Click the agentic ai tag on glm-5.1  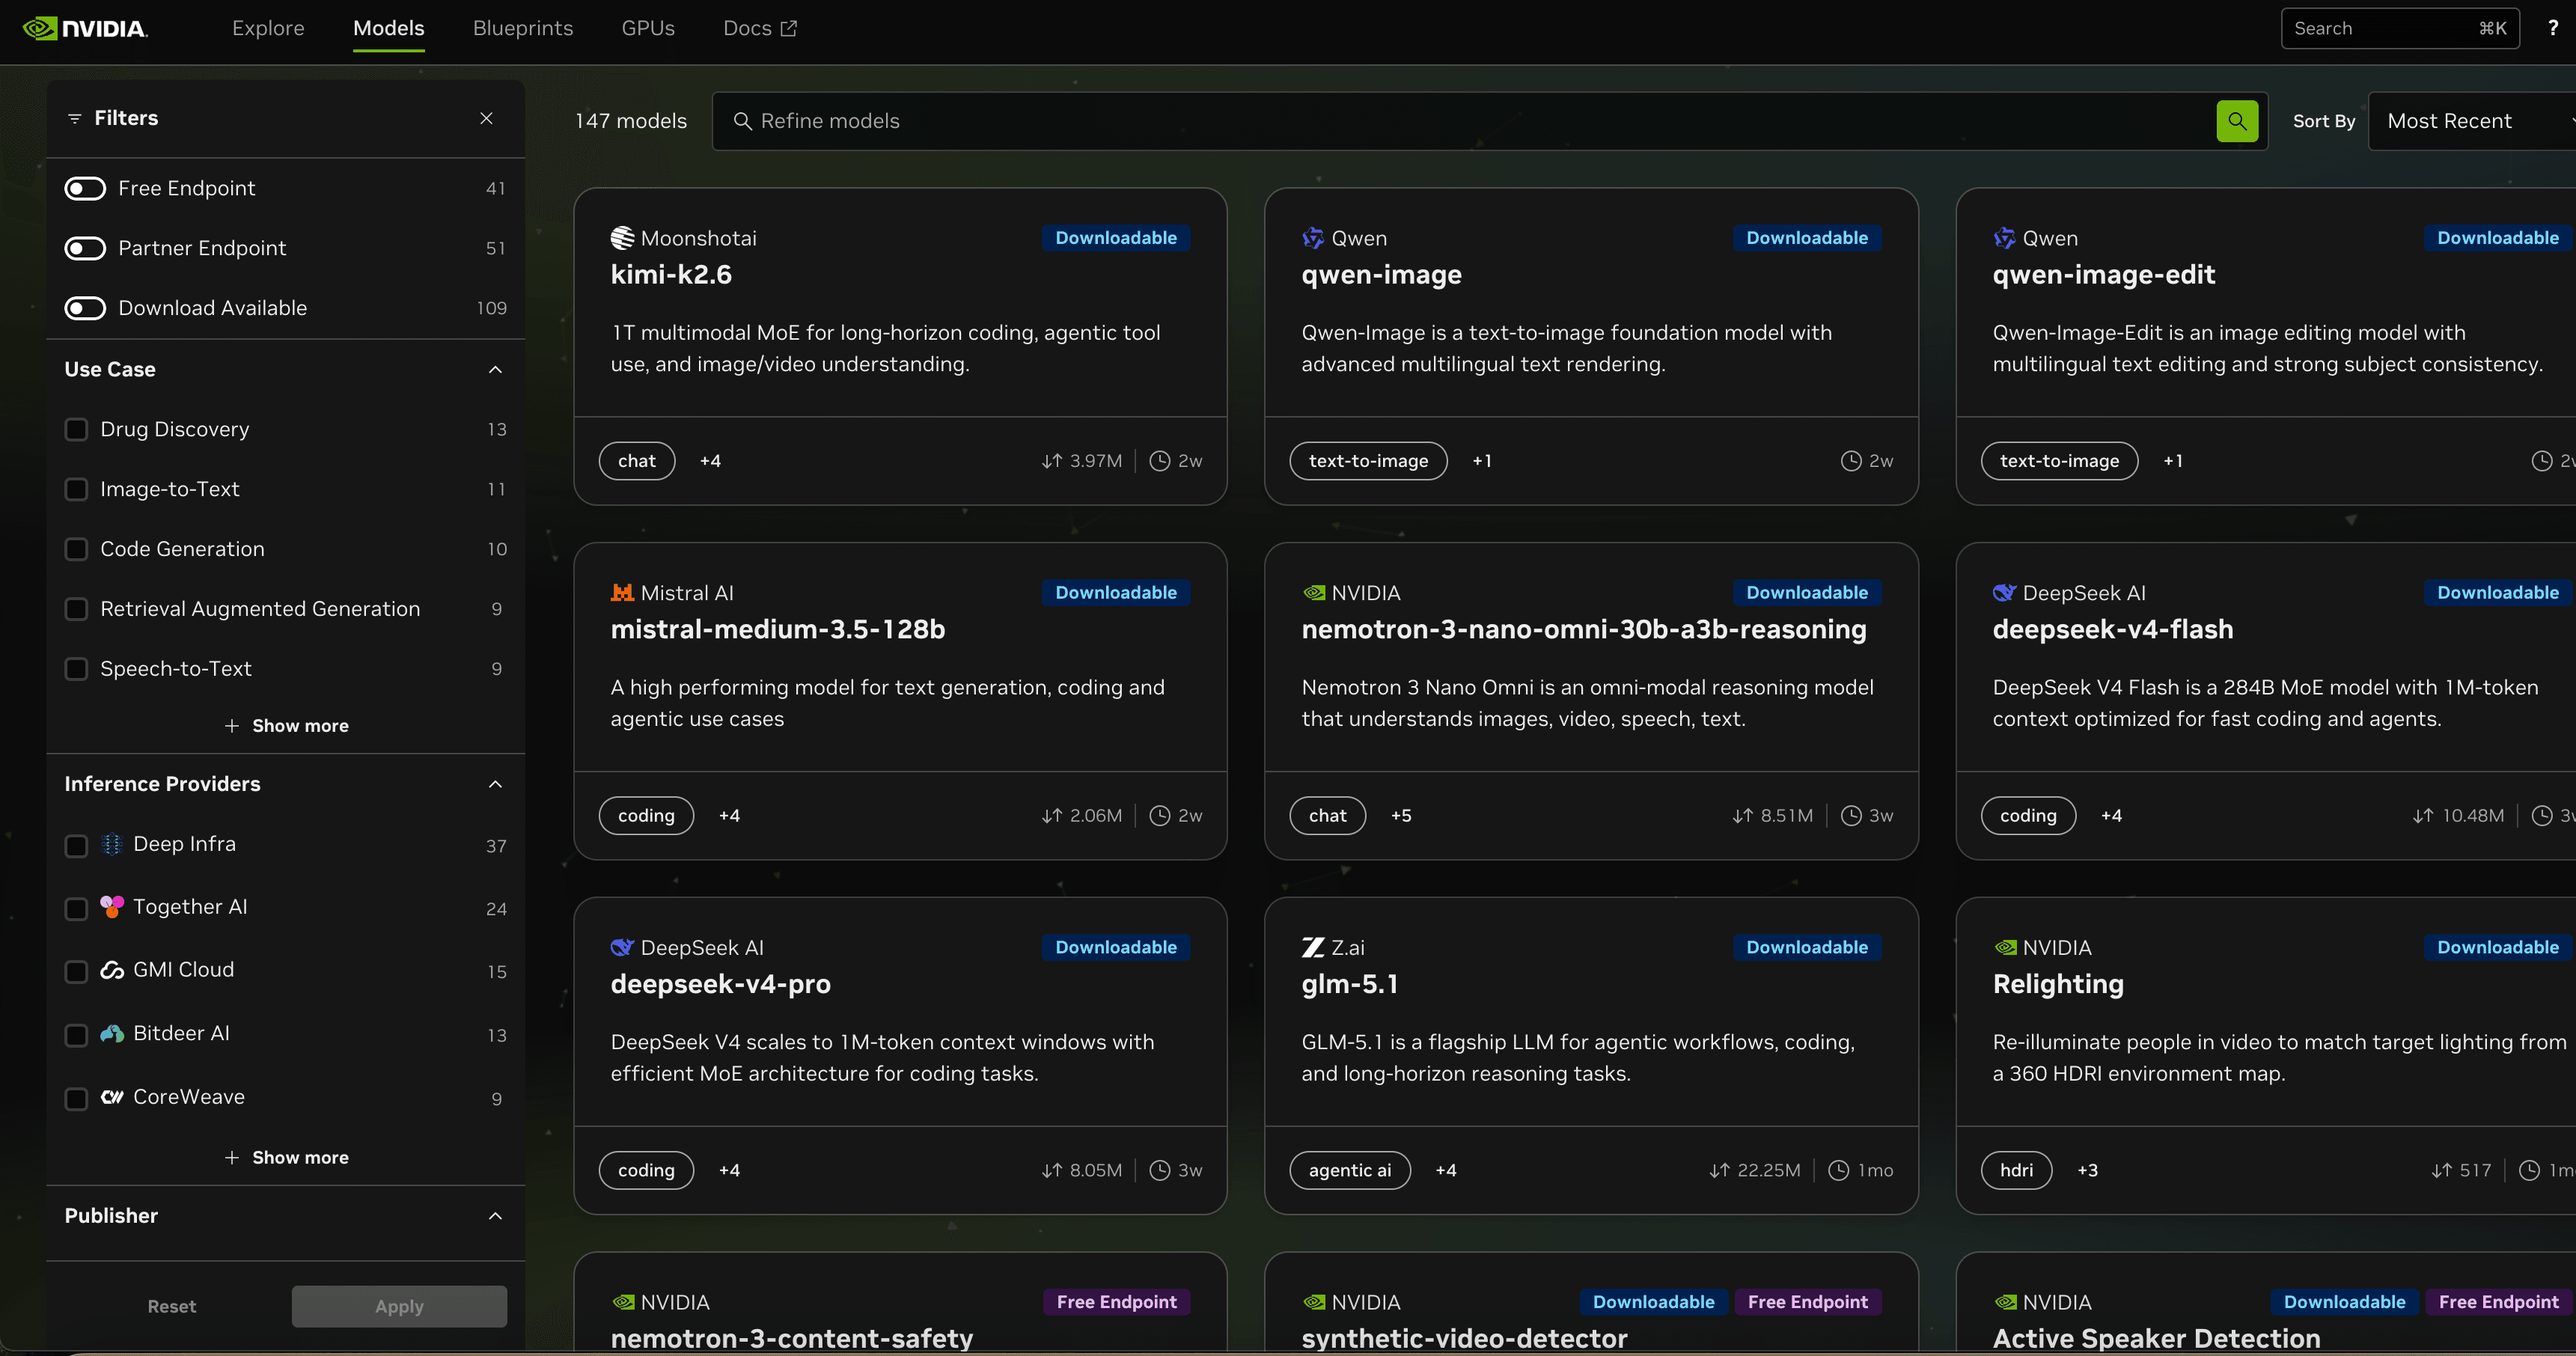[x=1350, y=1170]
